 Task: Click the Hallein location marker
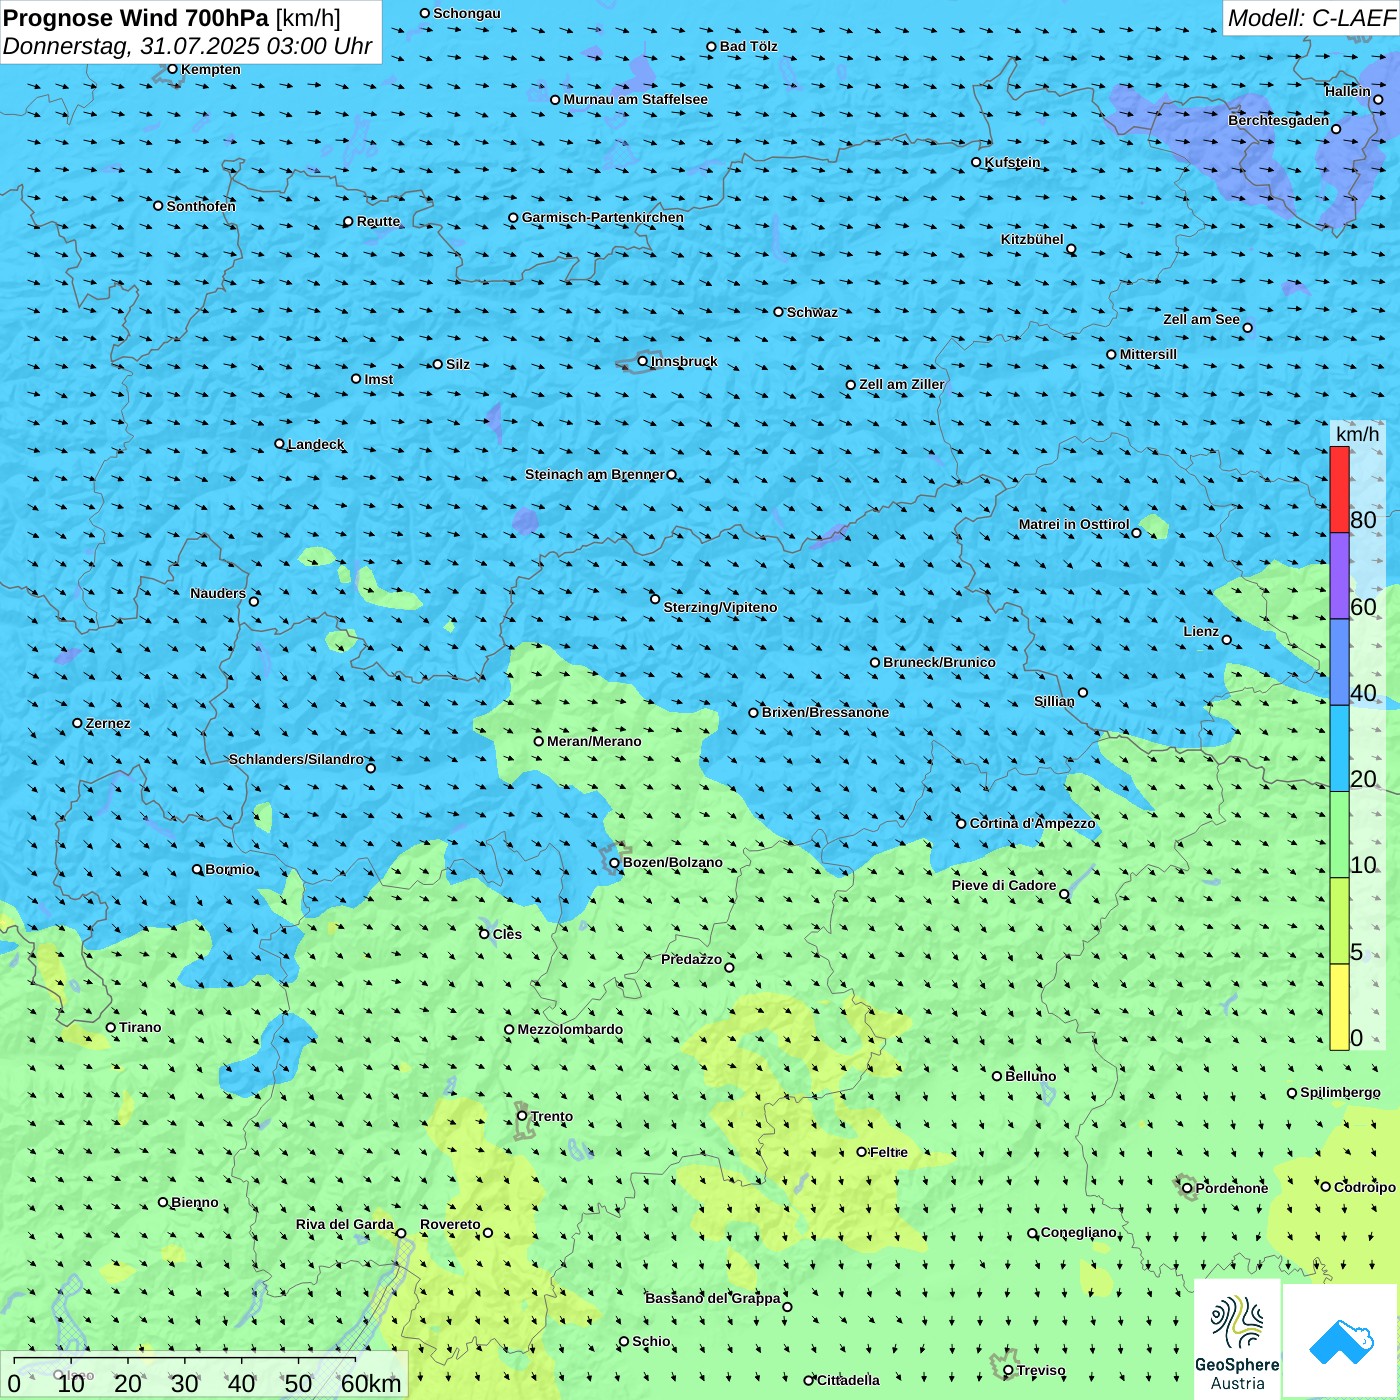click(1378, 99)
